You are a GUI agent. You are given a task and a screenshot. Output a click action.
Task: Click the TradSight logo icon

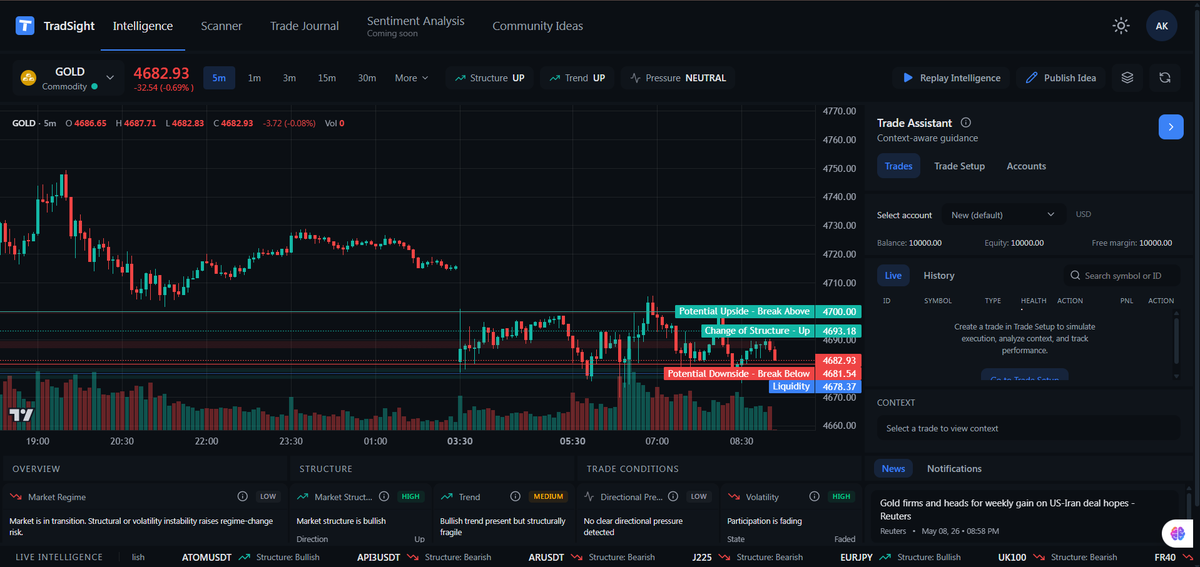click(25, 26)
